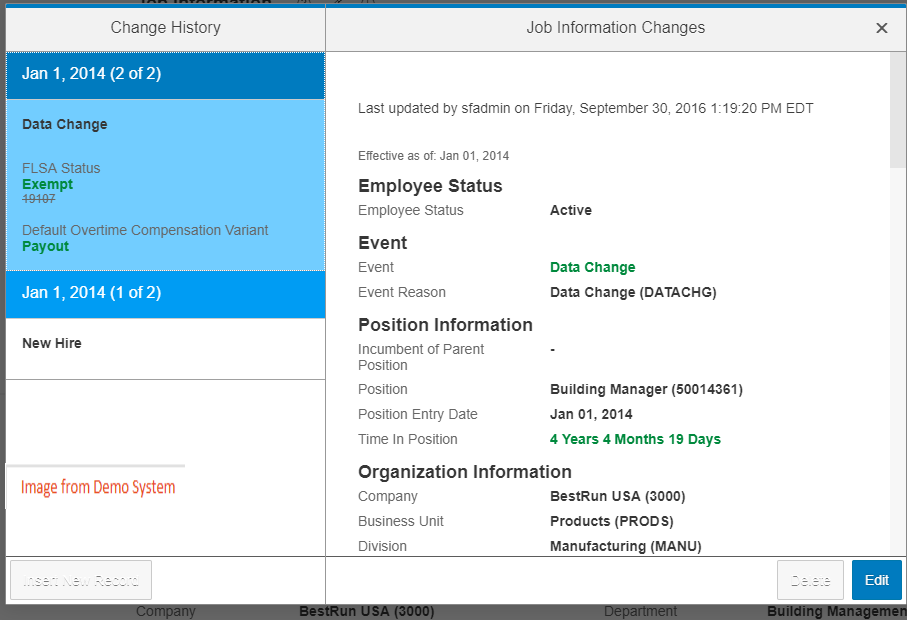Click the green Exempt FLSA status value
This screenshot has height=620, width=907.
(x=47, y=184)
